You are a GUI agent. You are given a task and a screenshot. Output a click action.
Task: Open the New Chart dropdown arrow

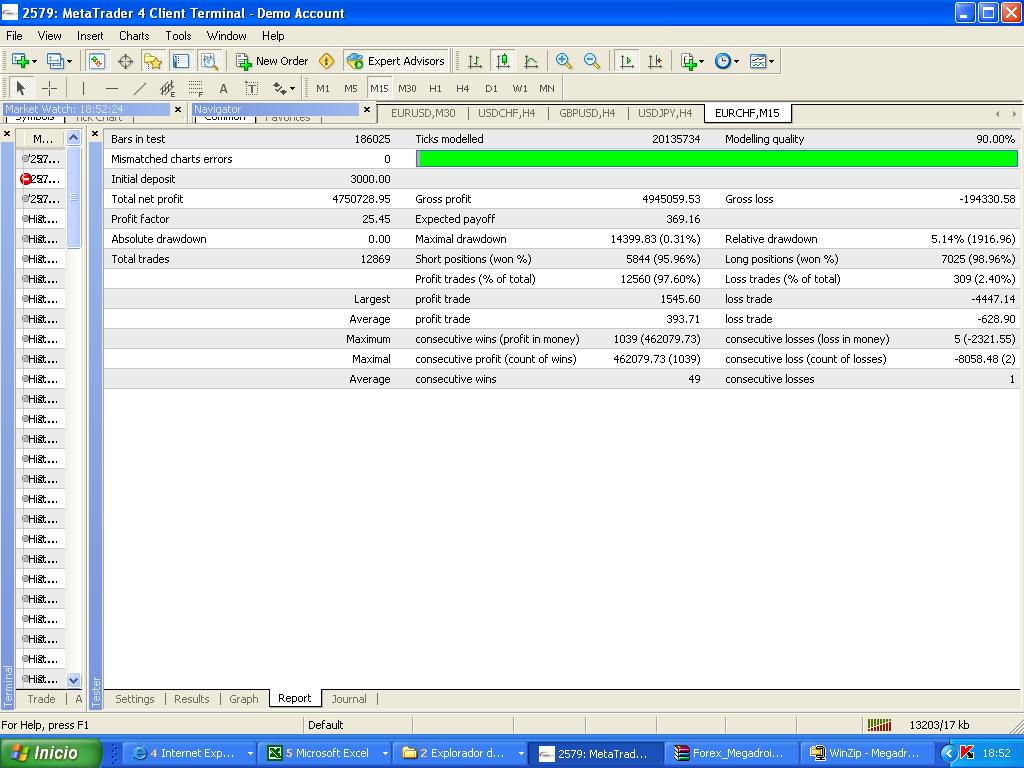[36, 61]
